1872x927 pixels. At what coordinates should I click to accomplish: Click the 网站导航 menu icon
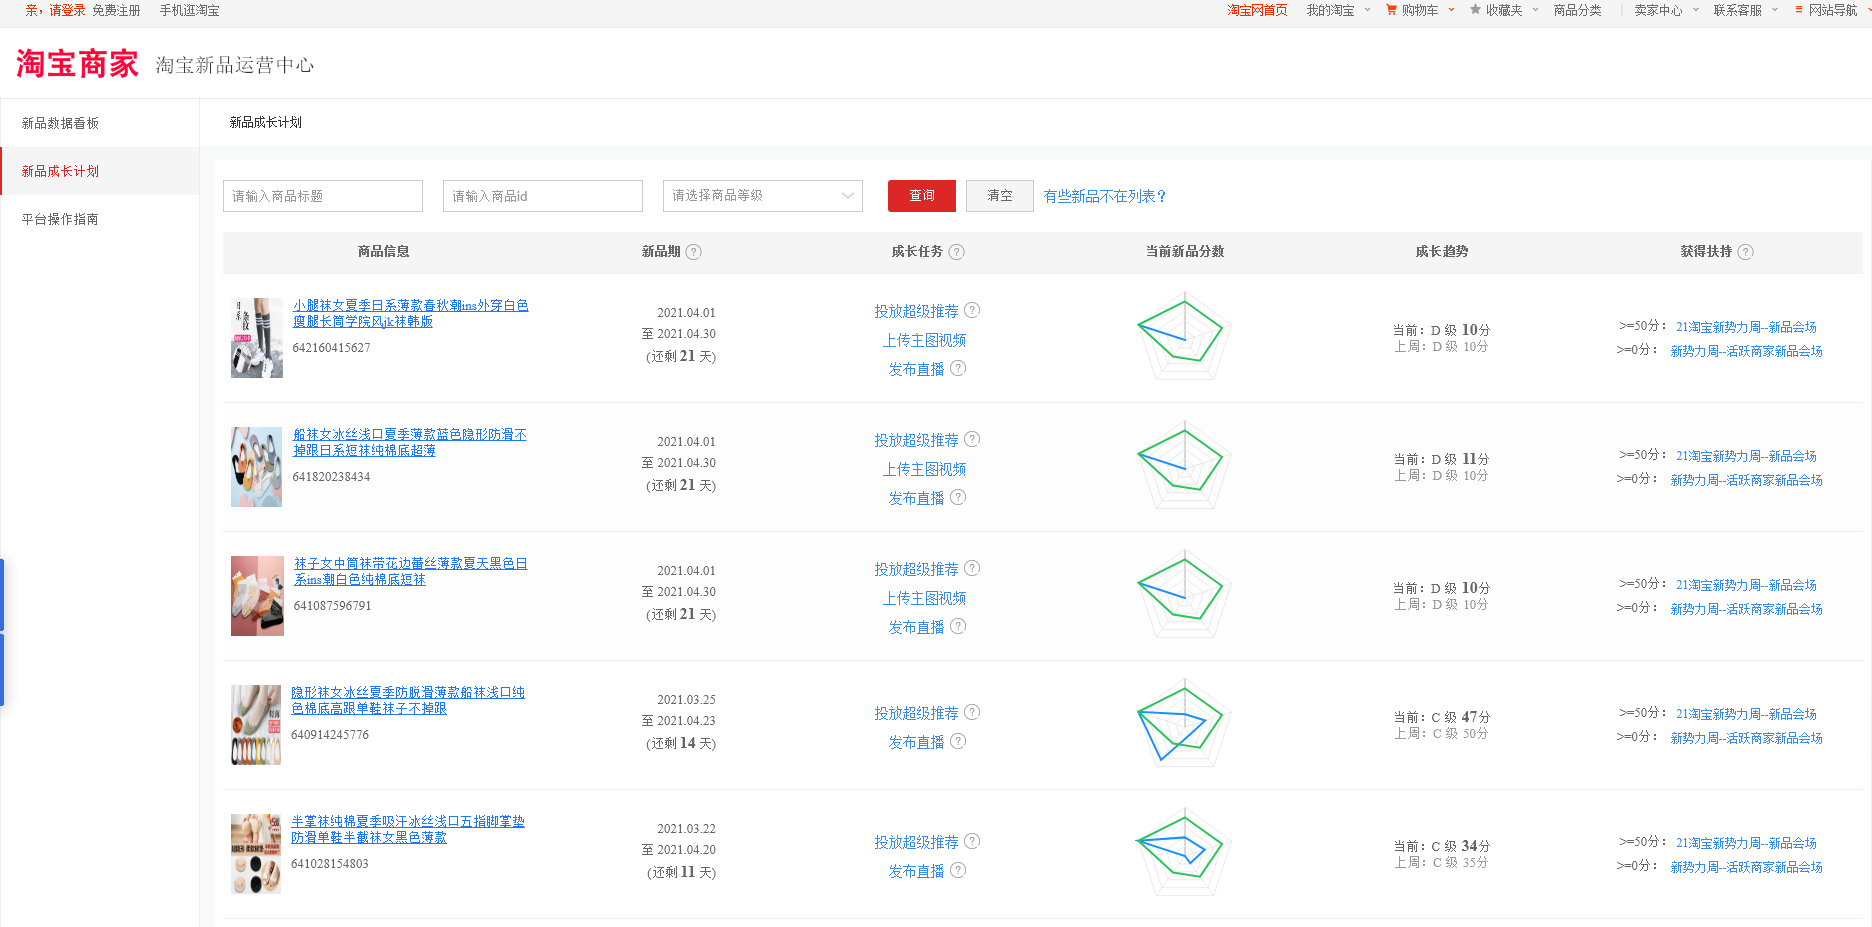pyautogui.click(x=1799, y=10)
